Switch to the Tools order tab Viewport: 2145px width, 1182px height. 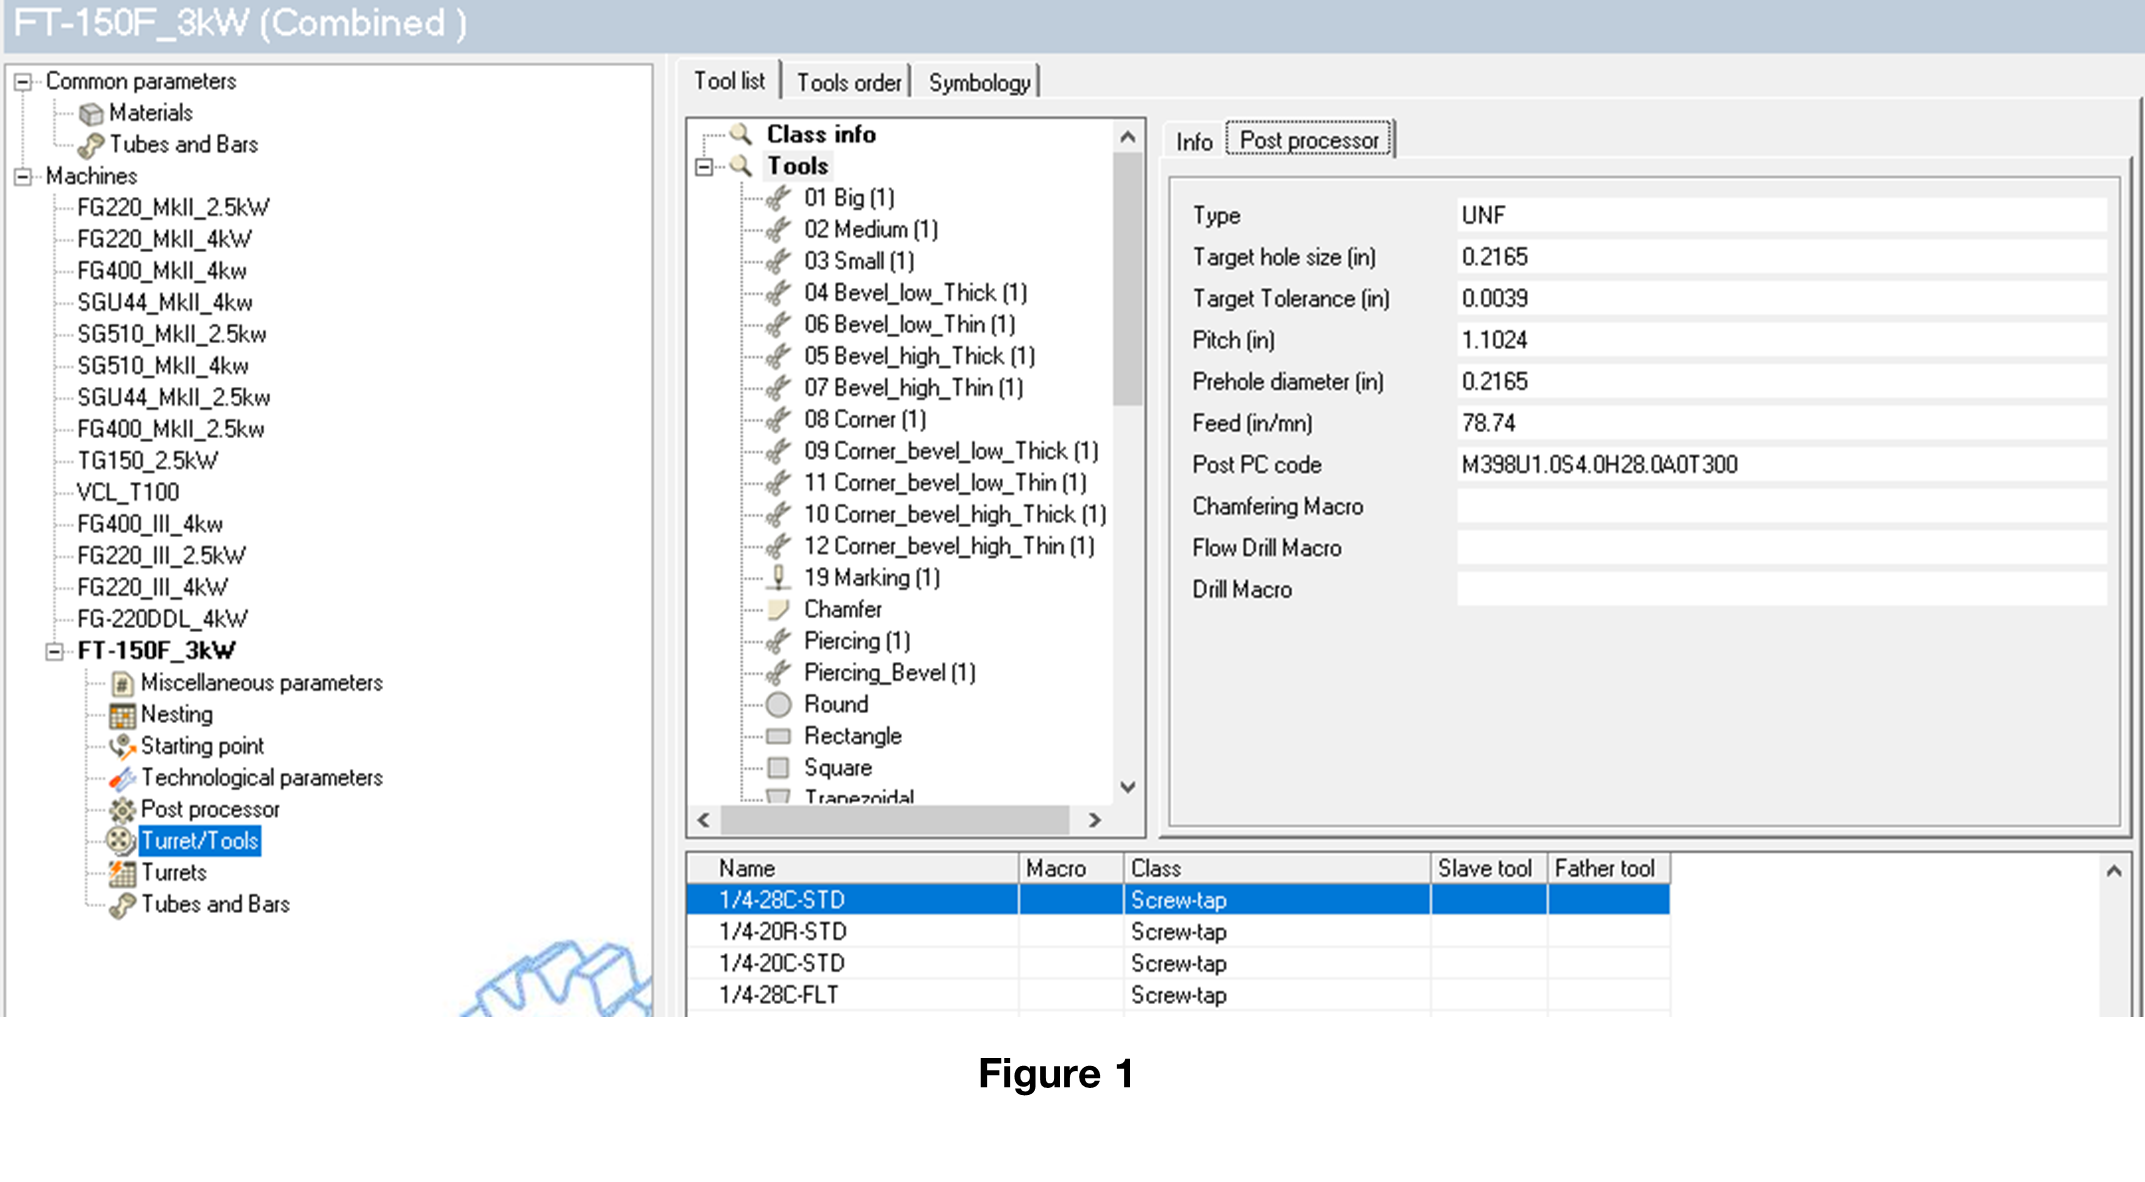click(x=848, y=82)
